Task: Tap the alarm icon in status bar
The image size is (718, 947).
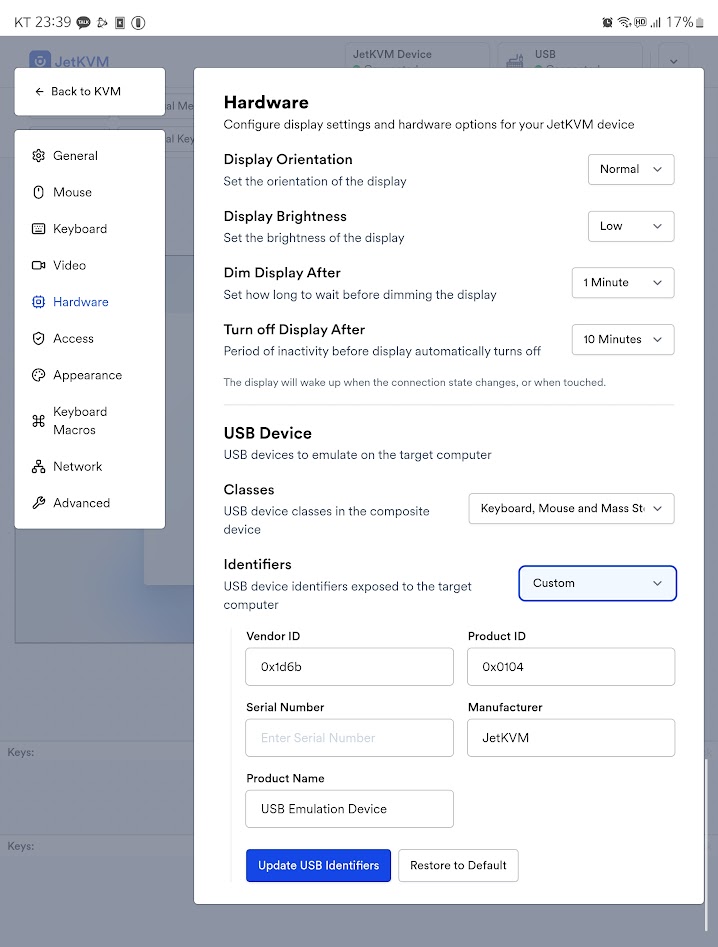Action: pyautogui.click(x=607, y=23)
